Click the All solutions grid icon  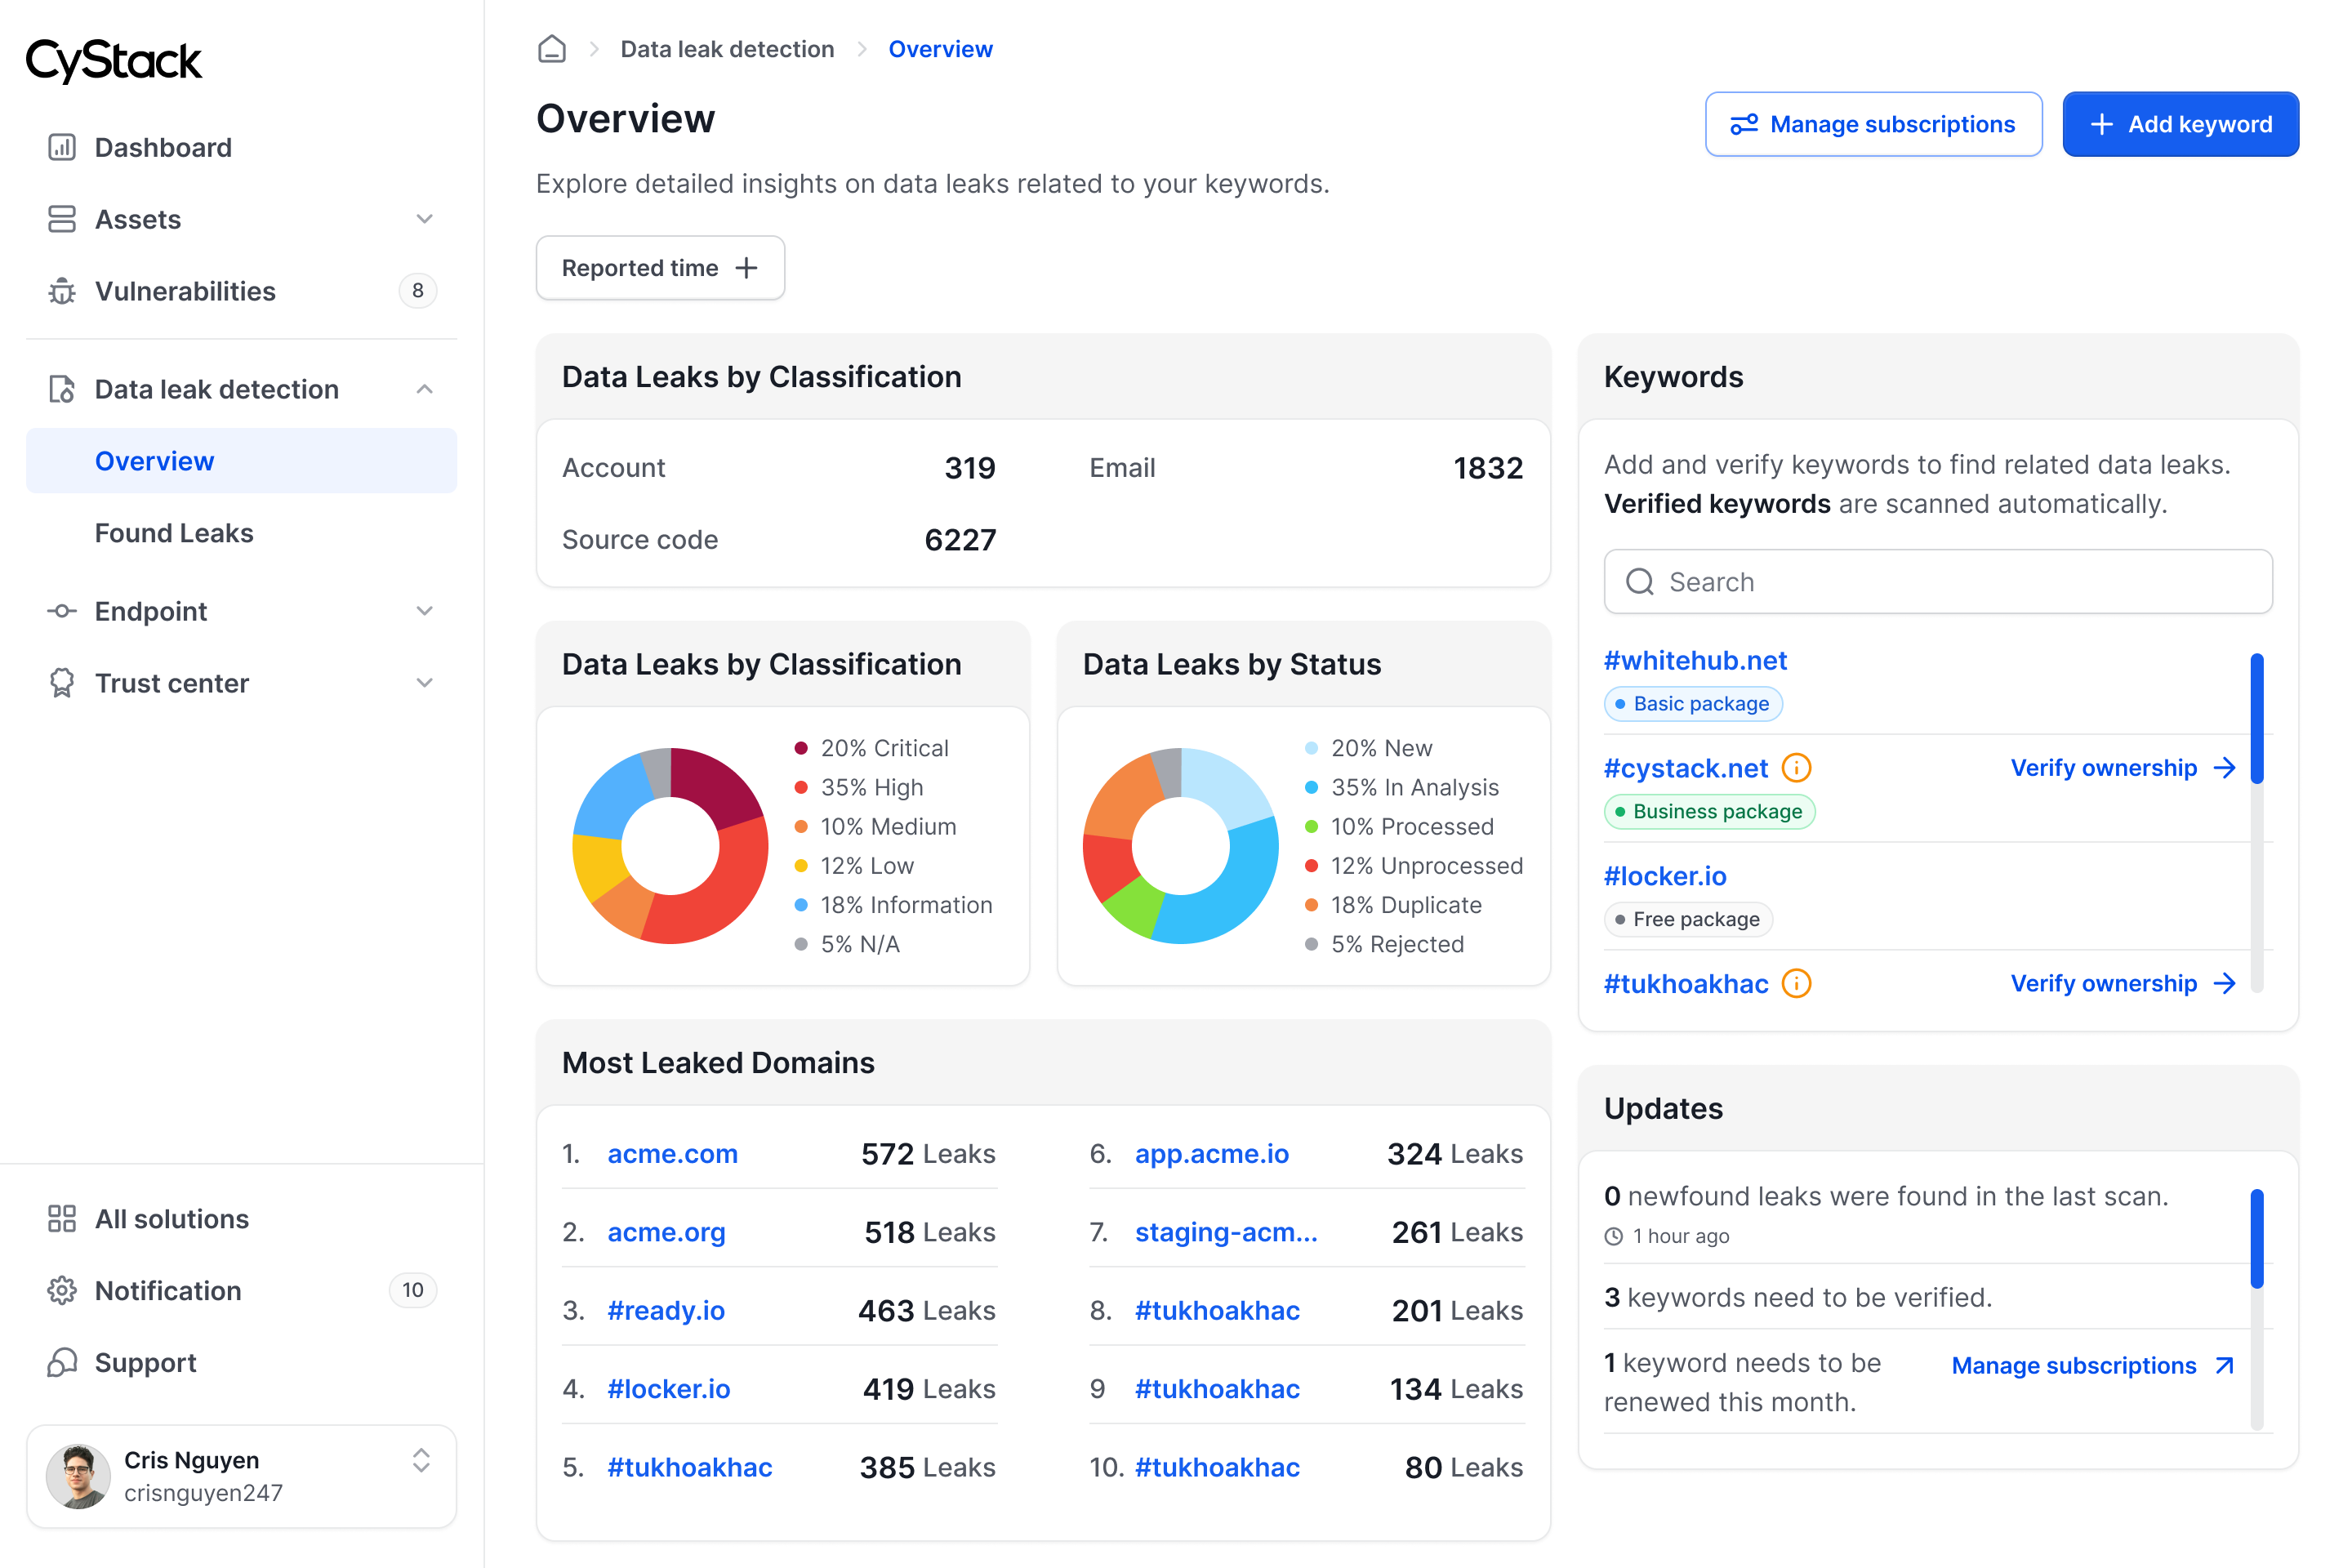tap(62, 1219)
